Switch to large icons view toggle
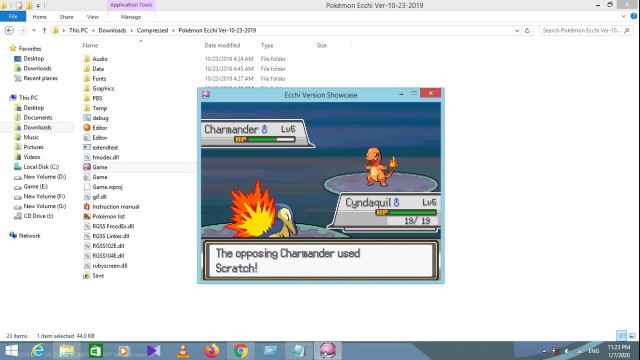 coord(632,336)
